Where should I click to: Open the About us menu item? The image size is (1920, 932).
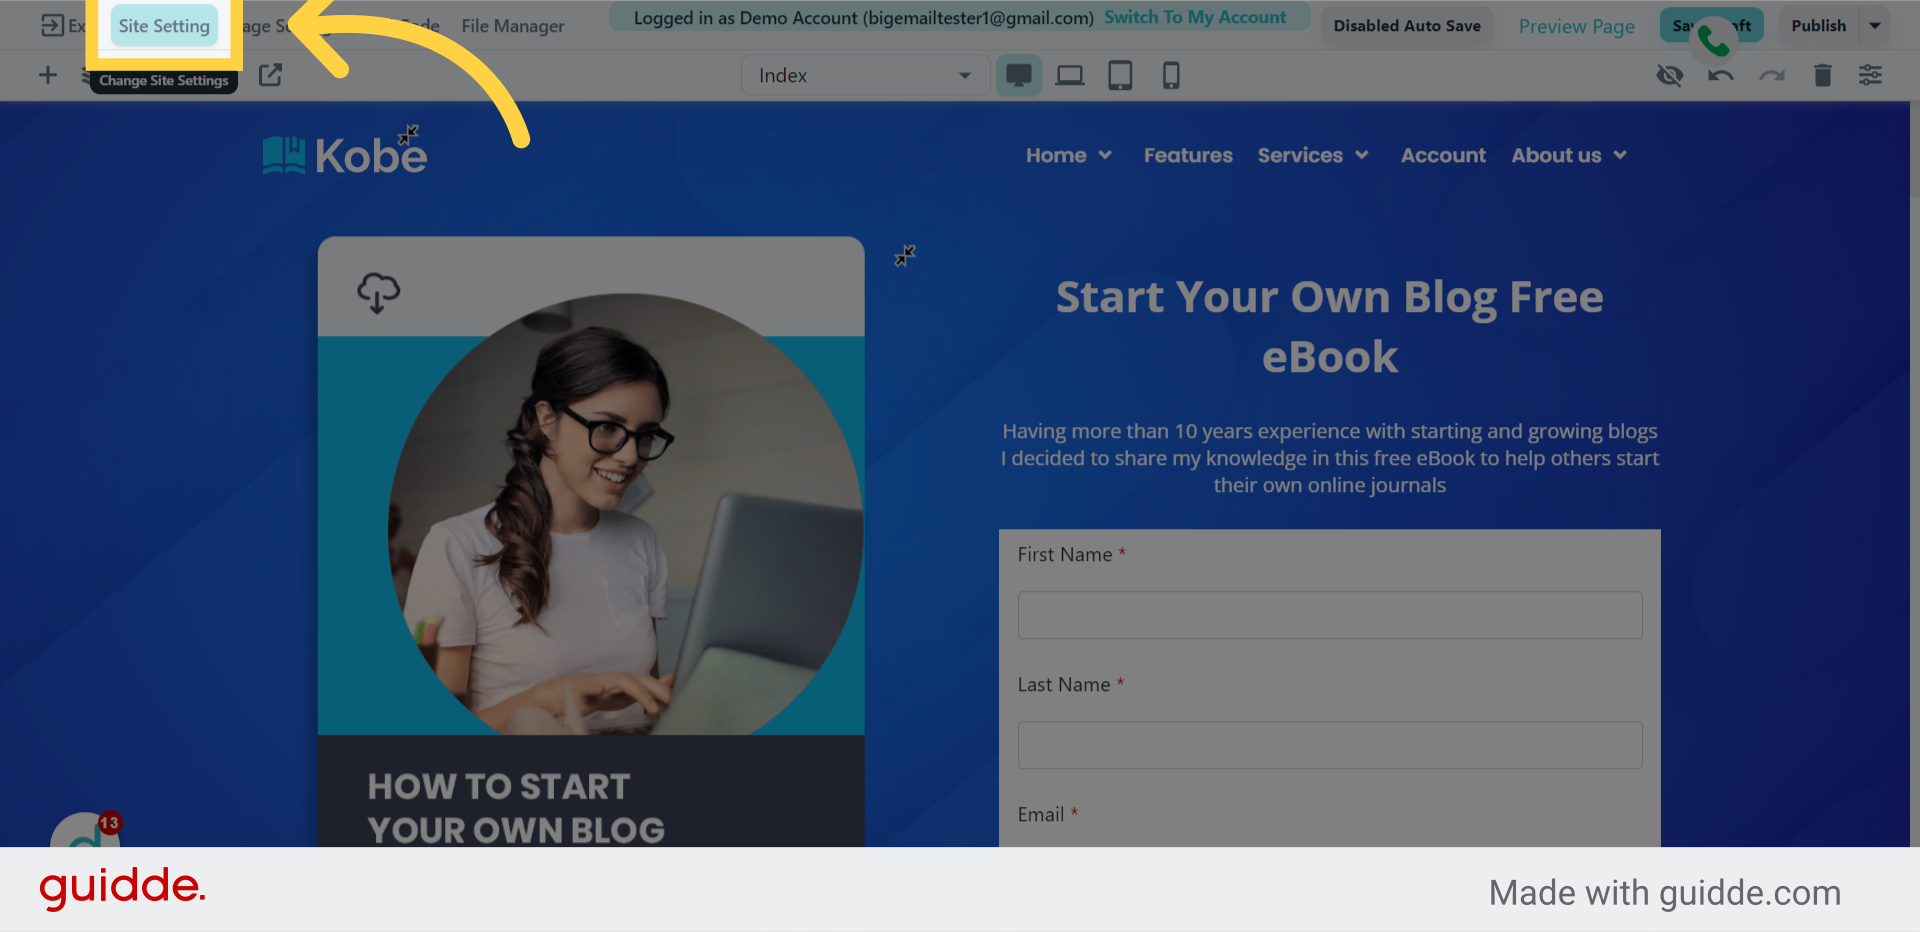point(1556,155)
